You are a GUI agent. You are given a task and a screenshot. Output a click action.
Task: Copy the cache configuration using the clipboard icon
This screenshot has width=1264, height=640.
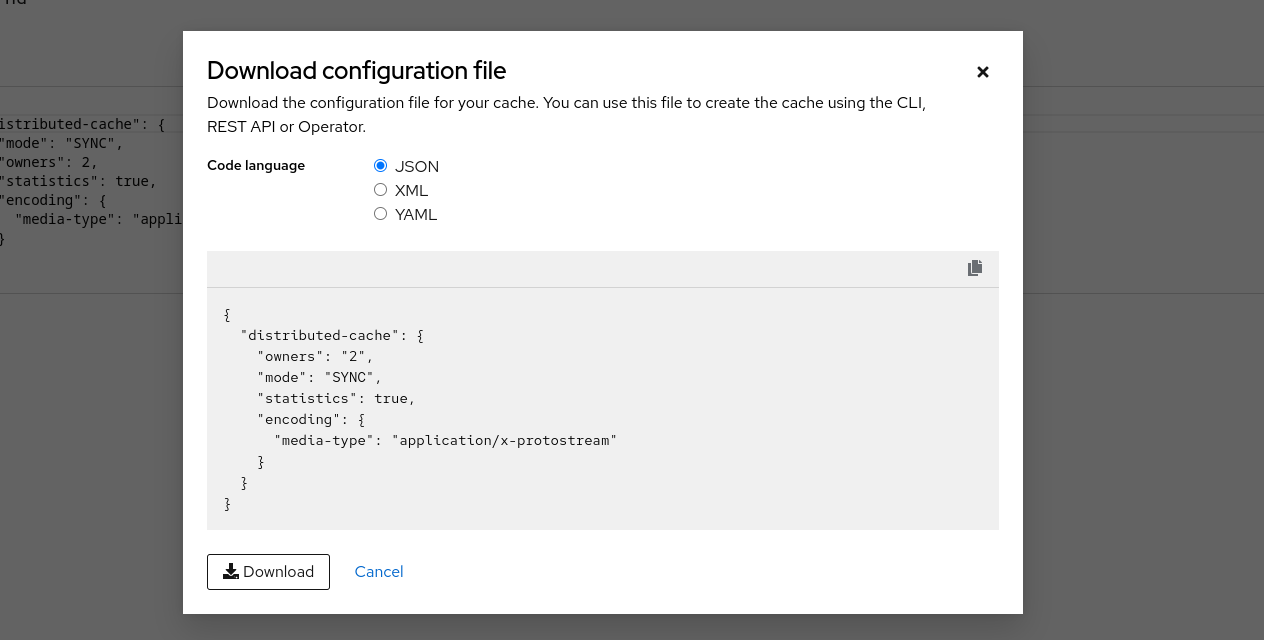974,268
